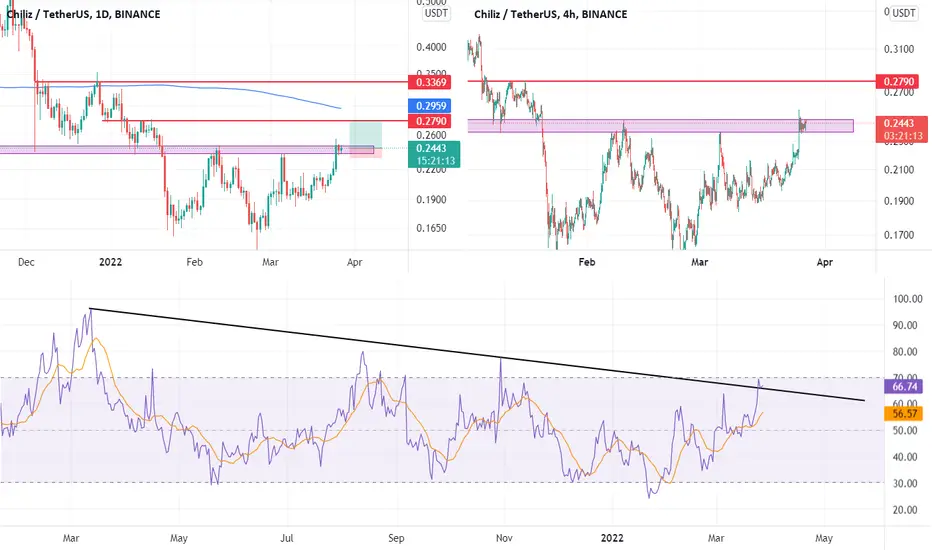Viewport: 932px width, 550px height.
Task: Click the Jul label on the RSI time axis
Action: point(287,538)
